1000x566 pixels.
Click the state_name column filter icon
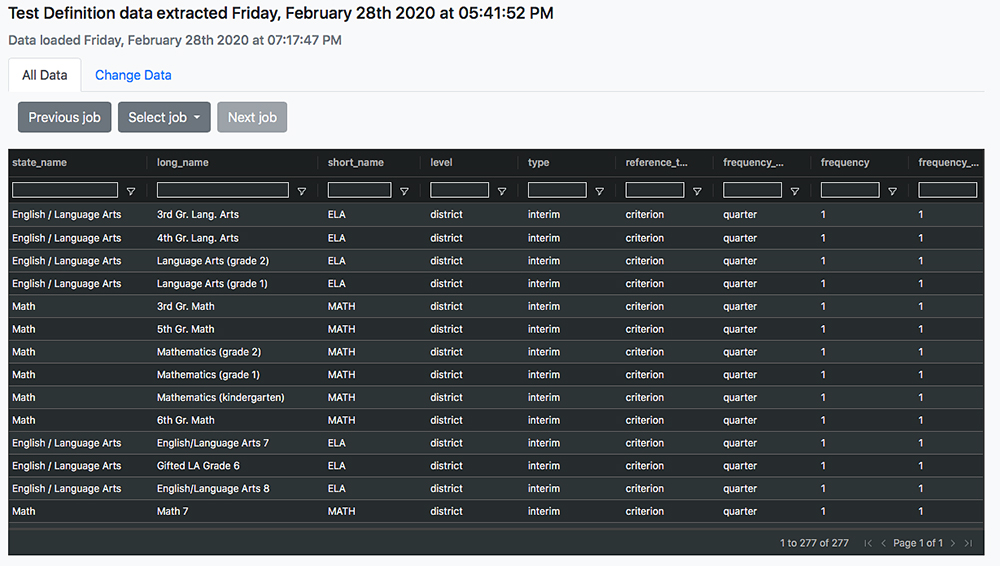coord(131,191)
